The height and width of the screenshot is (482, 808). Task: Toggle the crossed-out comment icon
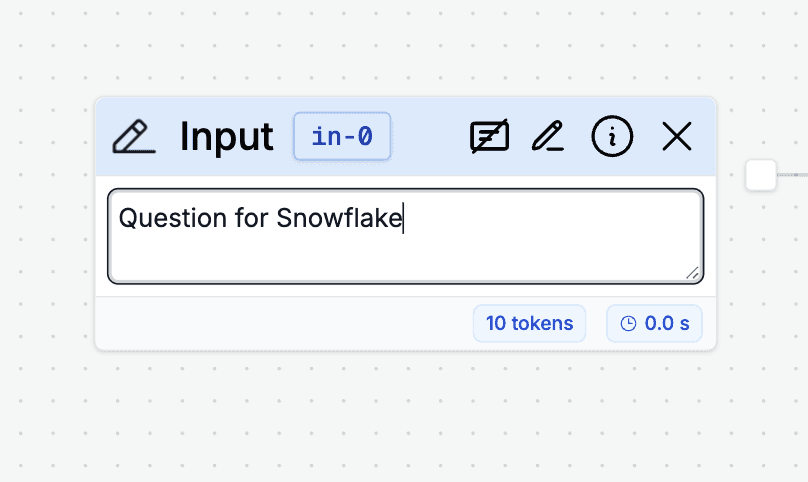coord(490,137)
